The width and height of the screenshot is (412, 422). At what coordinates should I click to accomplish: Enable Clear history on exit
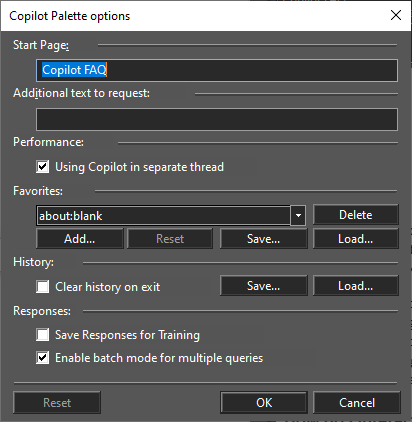point(43,287)
